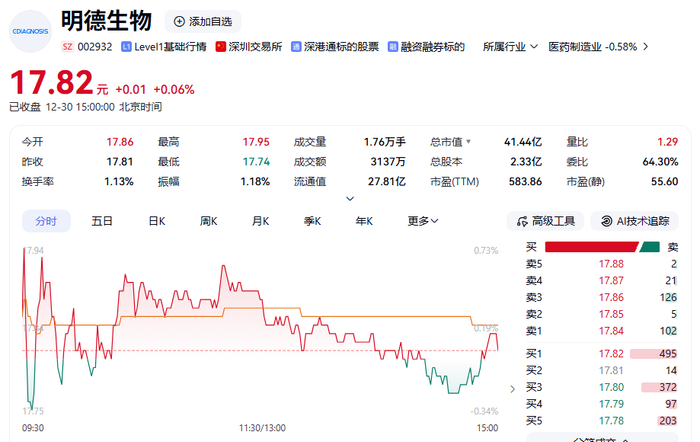The width and height of the screenshot is (700, 442).
Task: Open 总市值 dropdown arrow
Action: [468, 142]
